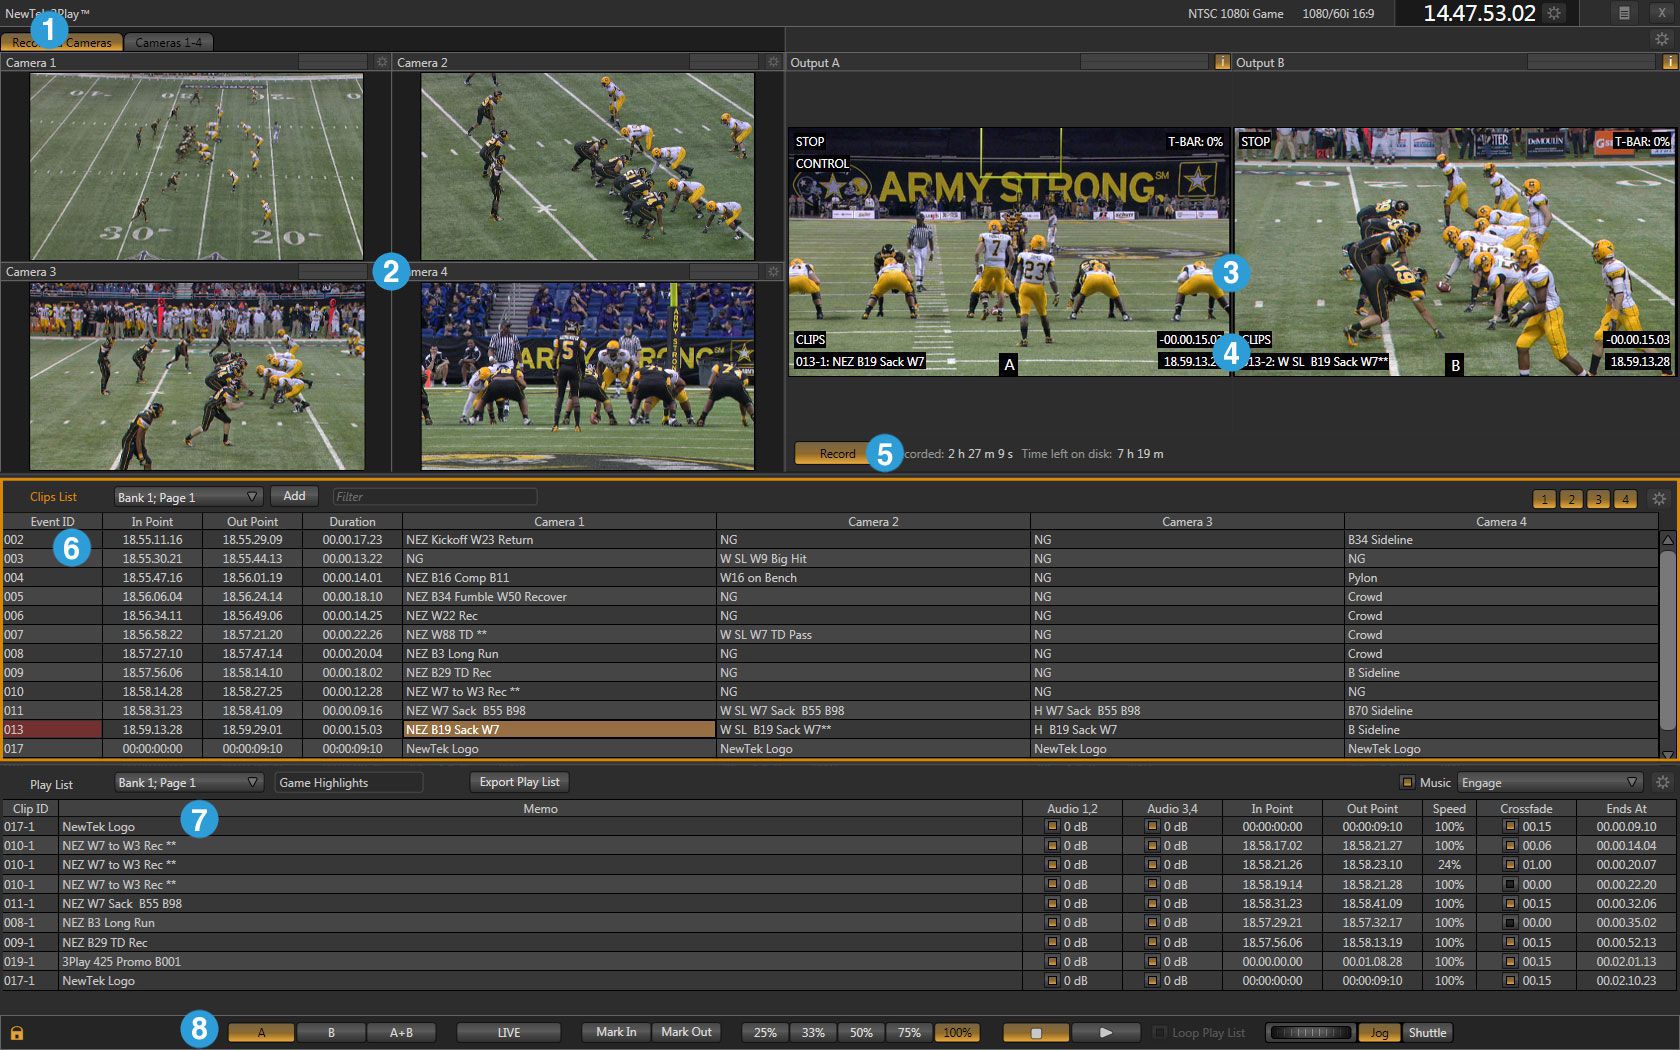Open the timecode clock settings gear
1680x1050 pixels.
tap(1554, 13)
